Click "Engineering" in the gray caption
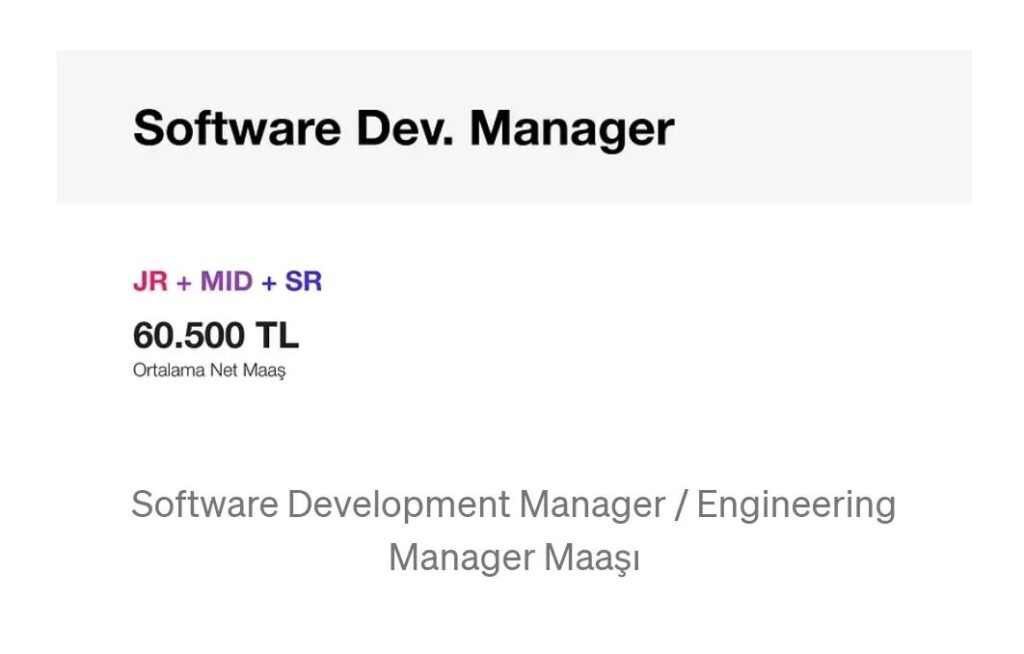 (795, 504)
